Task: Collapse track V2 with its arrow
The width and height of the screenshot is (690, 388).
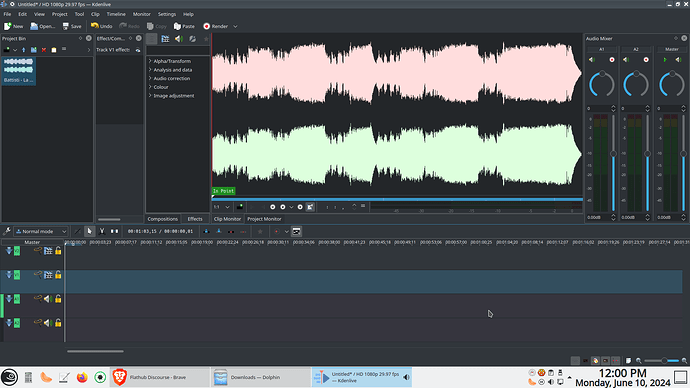Action: (x=9, y=251)
